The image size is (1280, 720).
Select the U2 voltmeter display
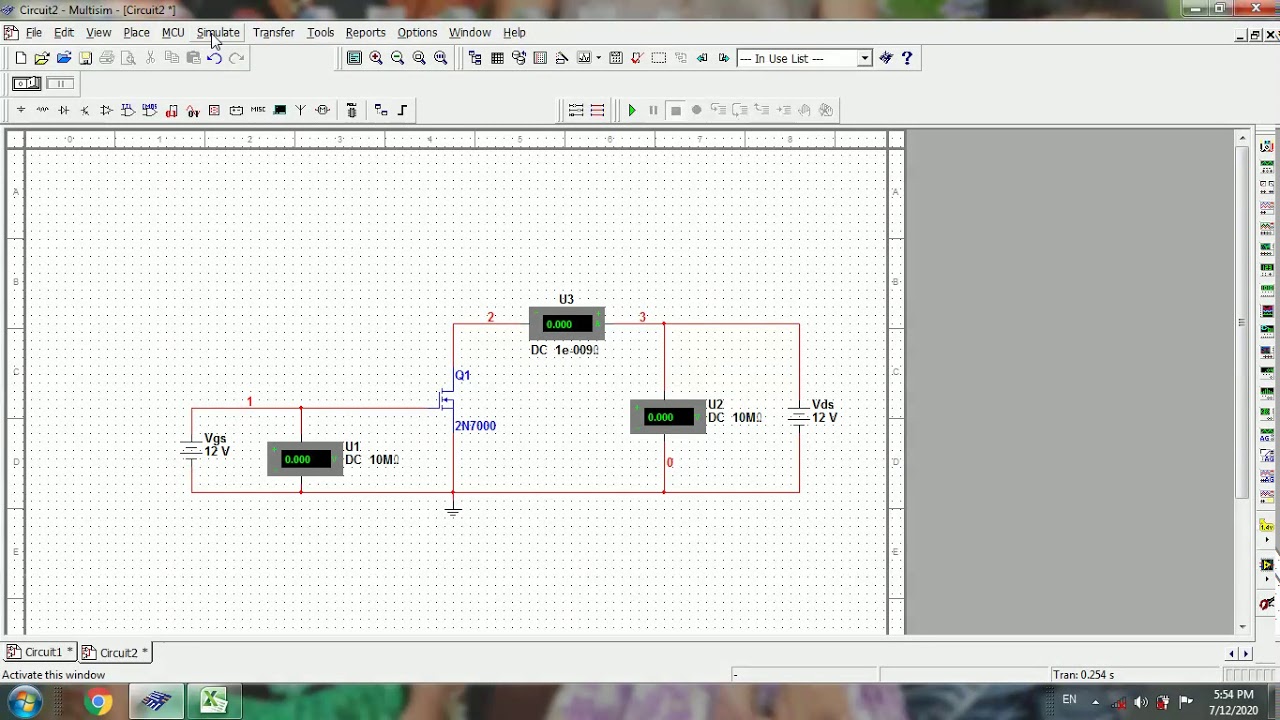coord(668,417)
